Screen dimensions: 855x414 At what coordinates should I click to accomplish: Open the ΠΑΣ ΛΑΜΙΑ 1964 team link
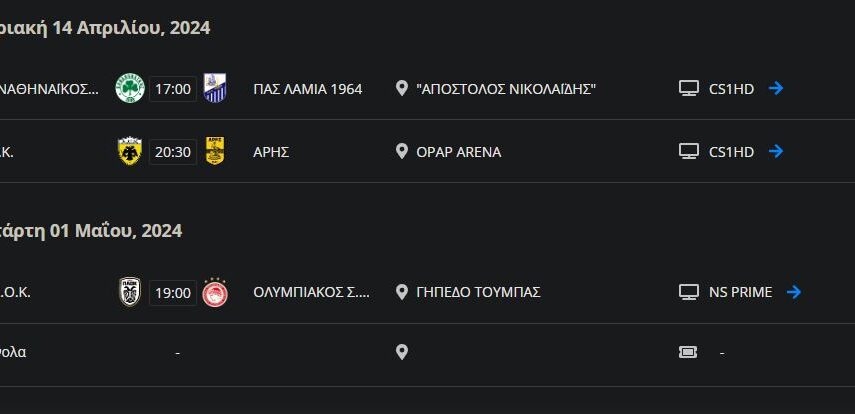tap(308, 89)
